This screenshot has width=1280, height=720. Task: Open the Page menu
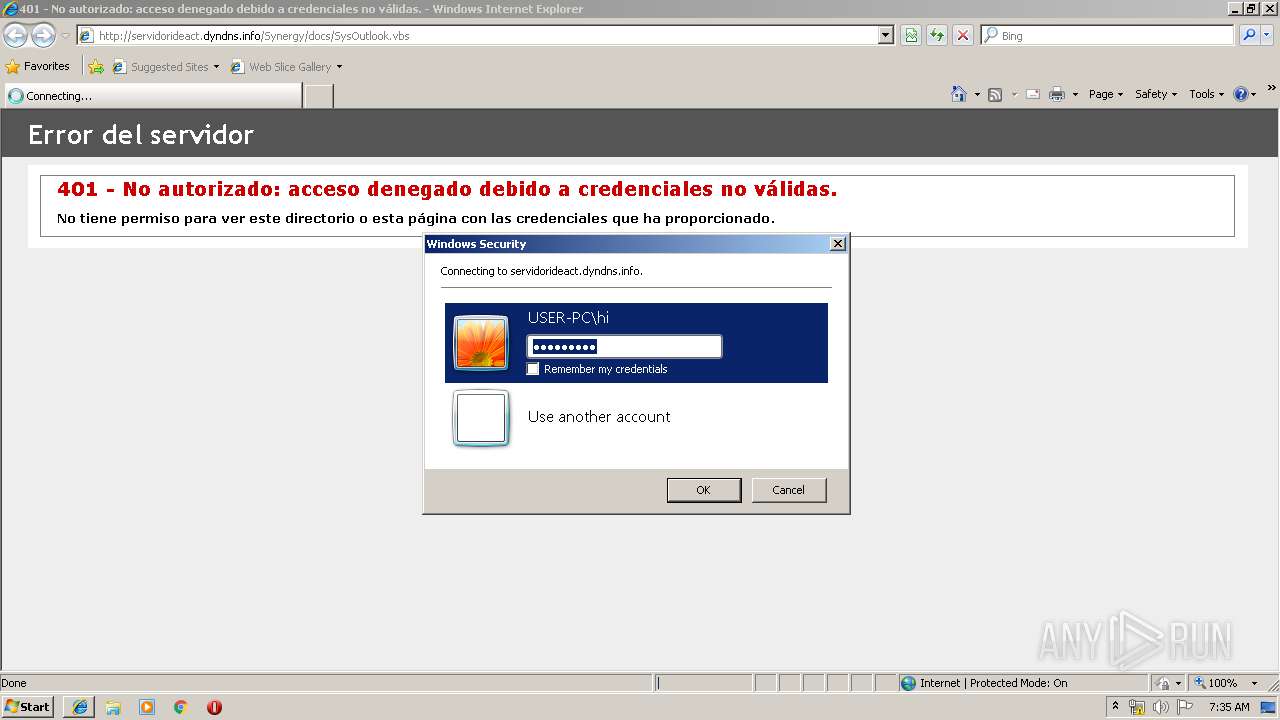[1106, 94]
